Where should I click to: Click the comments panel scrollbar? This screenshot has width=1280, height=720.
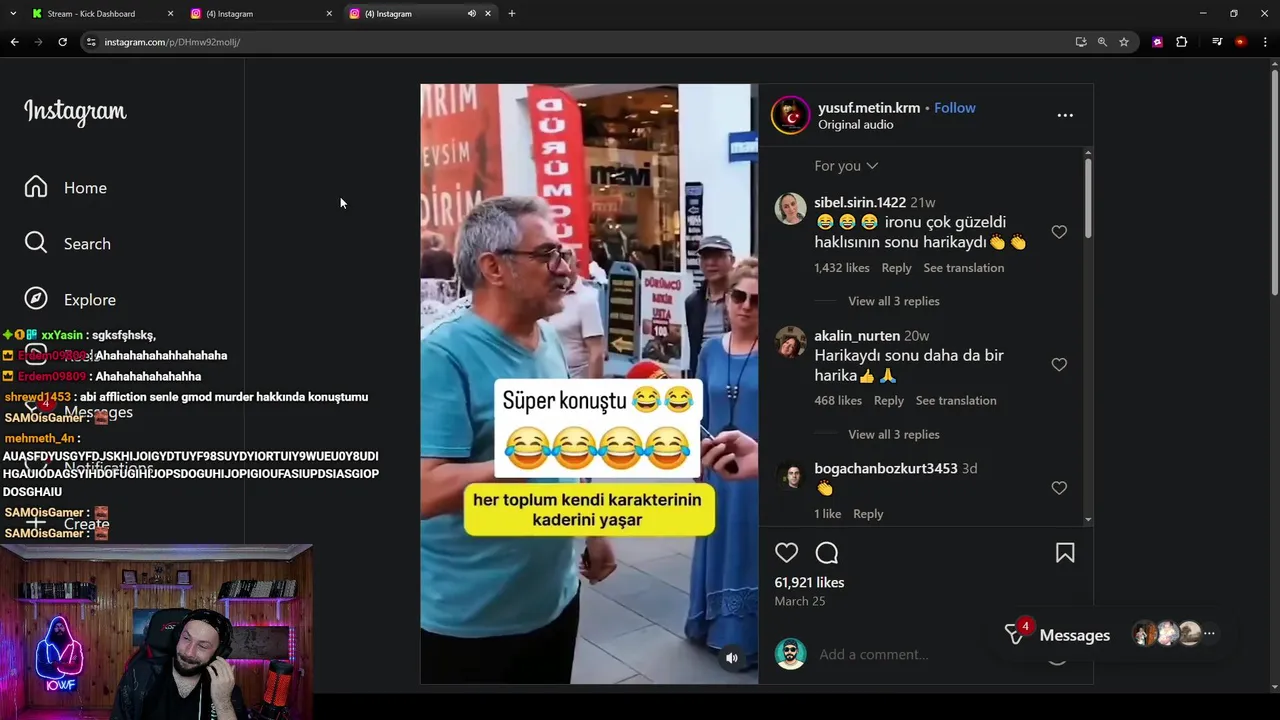1088,198
